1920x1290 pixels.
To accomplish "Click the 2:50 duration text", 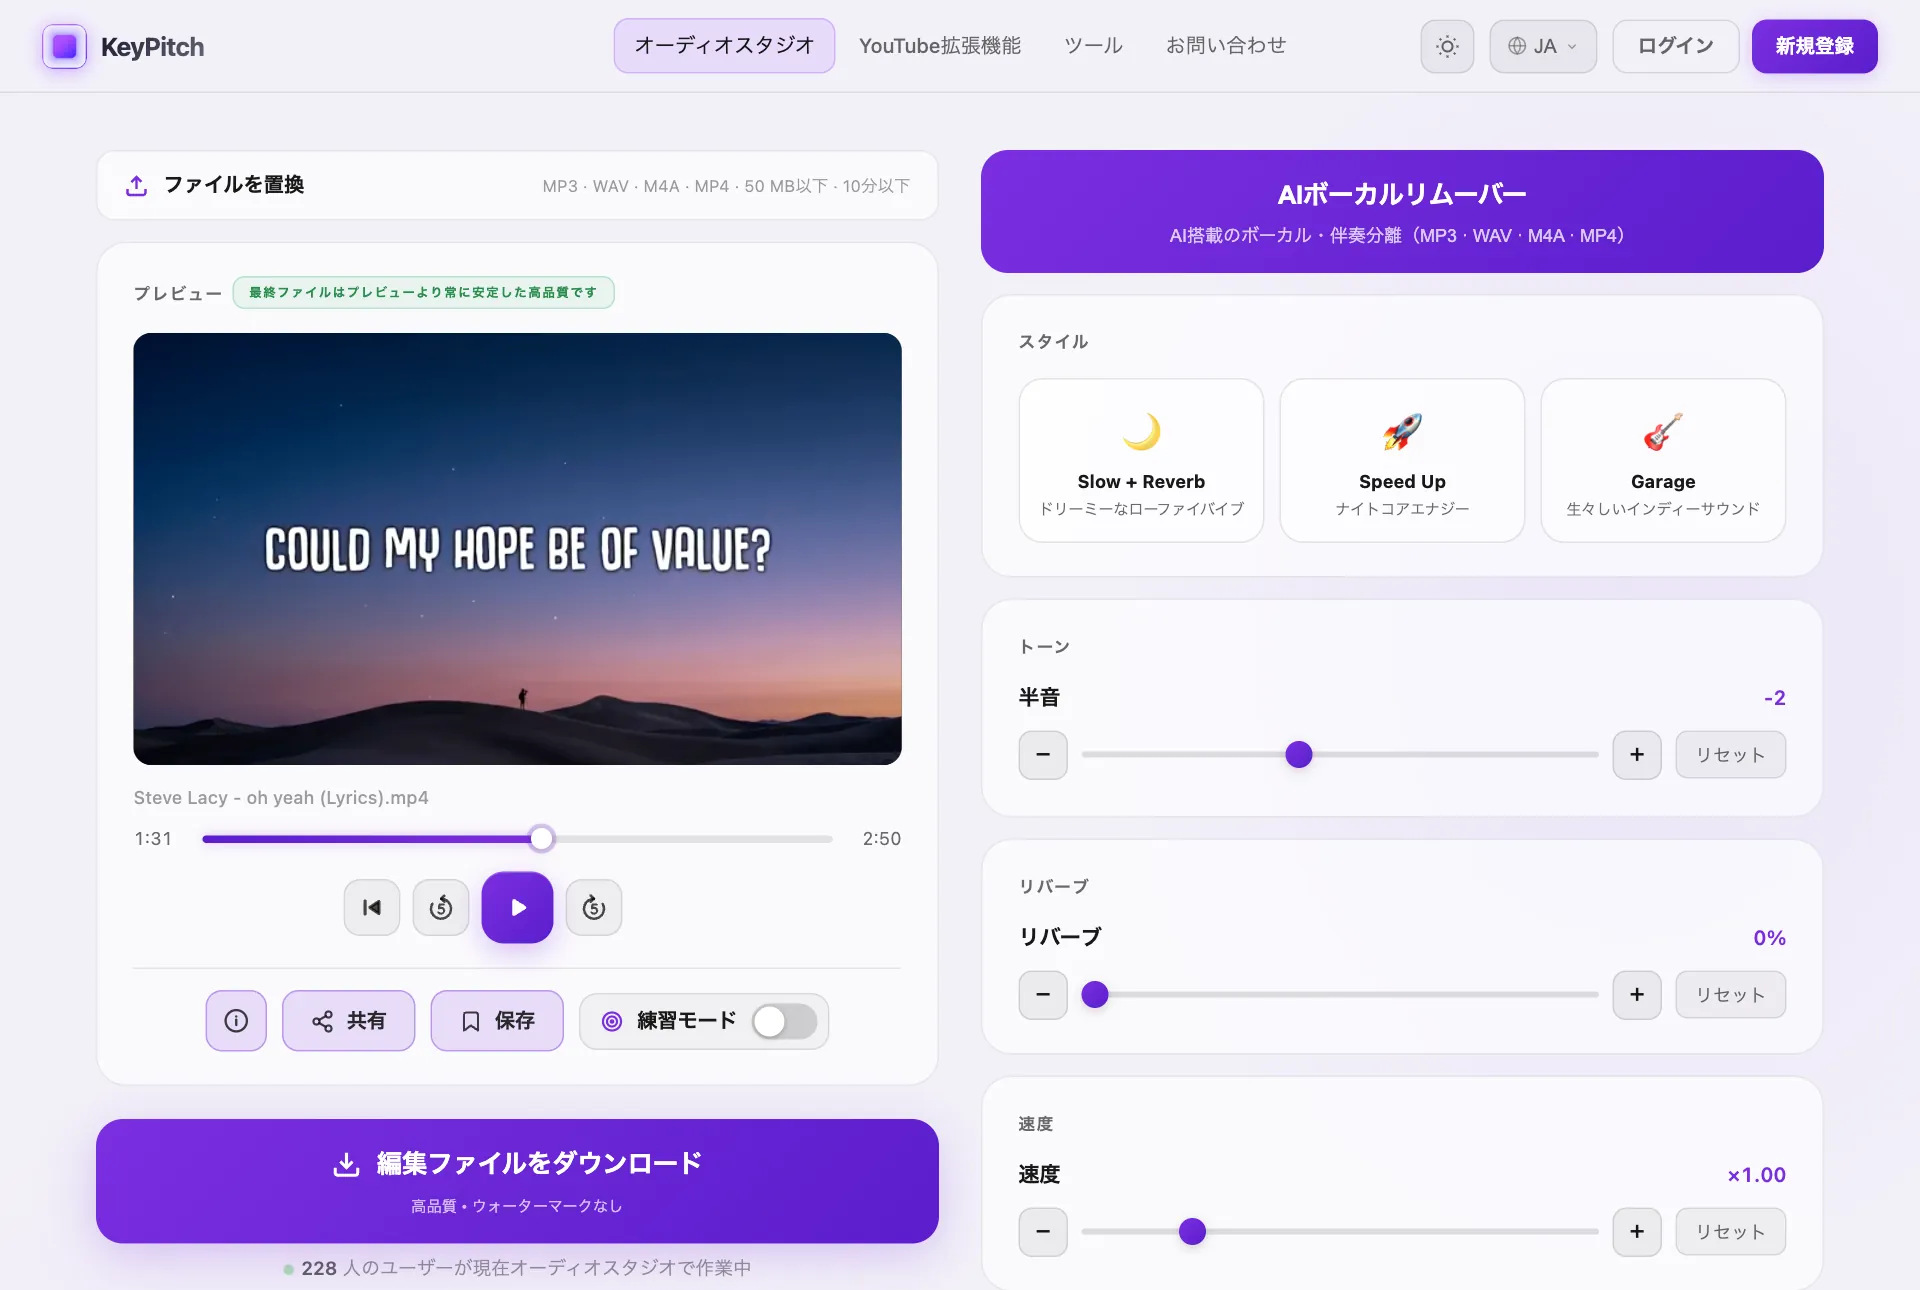I will click(882, 839).
